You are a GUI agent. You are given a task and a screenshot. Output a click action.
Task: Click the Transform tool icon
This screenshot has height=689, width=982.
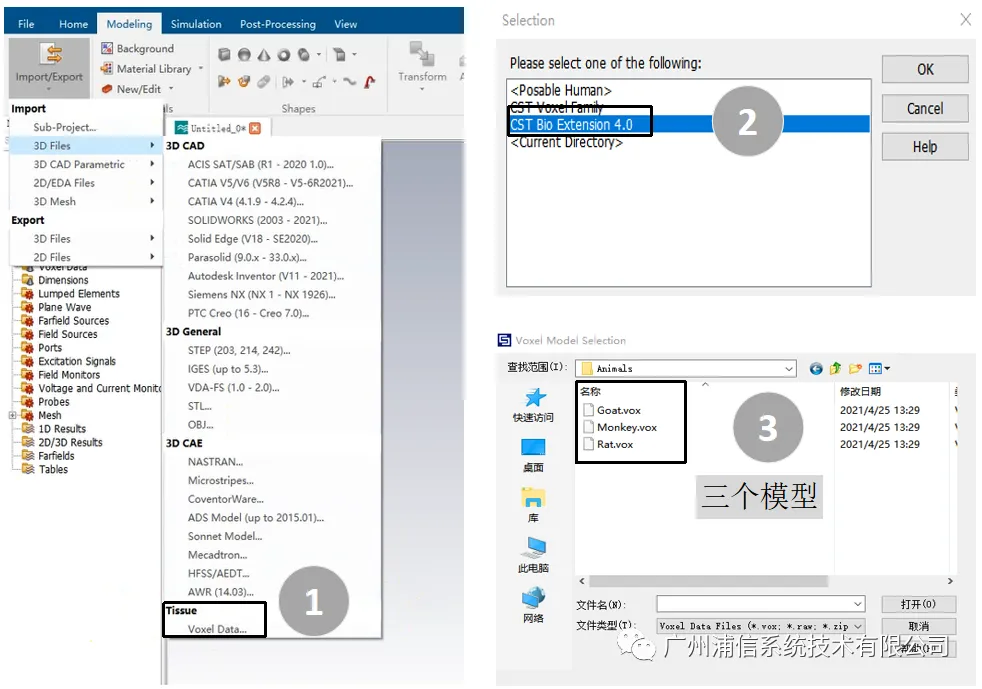(x=422, y=55)
